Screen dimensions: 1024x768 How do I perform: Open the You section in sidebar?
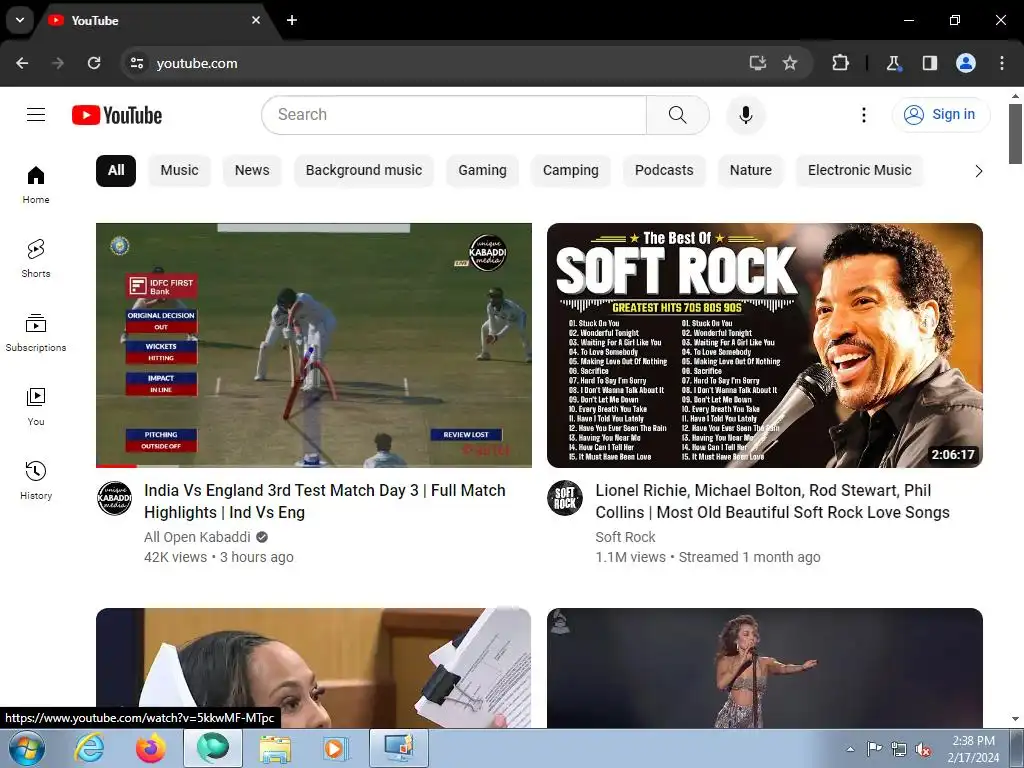point(36,406)
